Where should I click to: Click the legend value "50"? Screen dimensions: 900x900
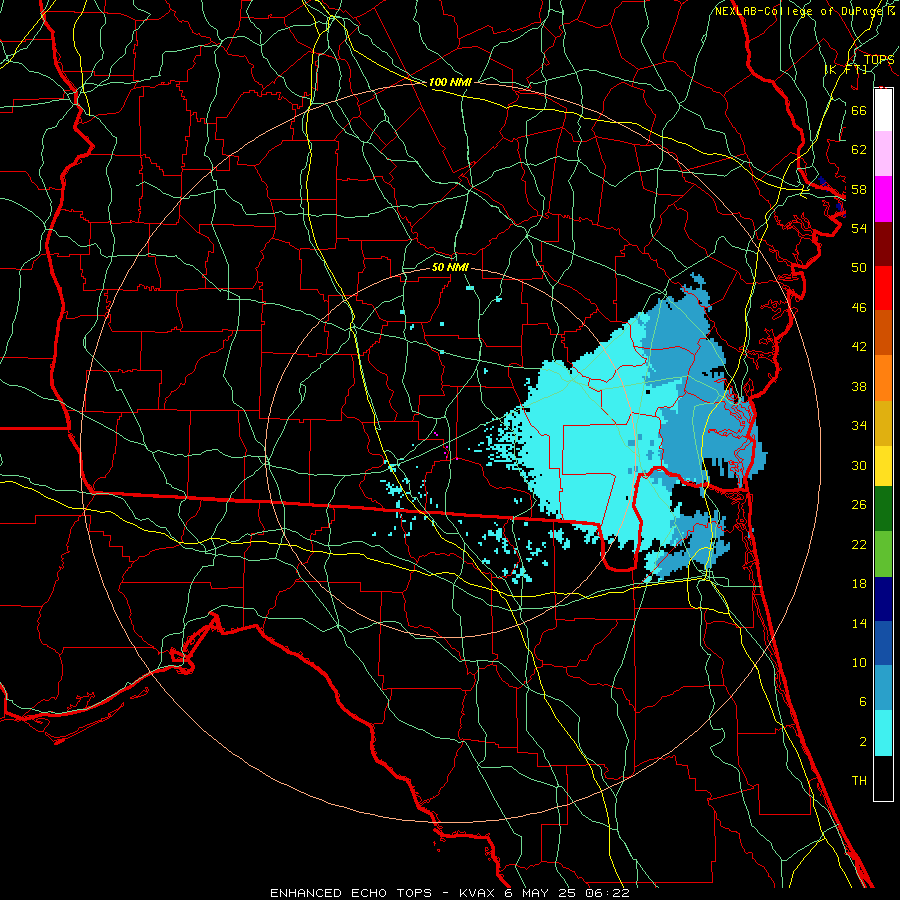(x=859, y=267)
